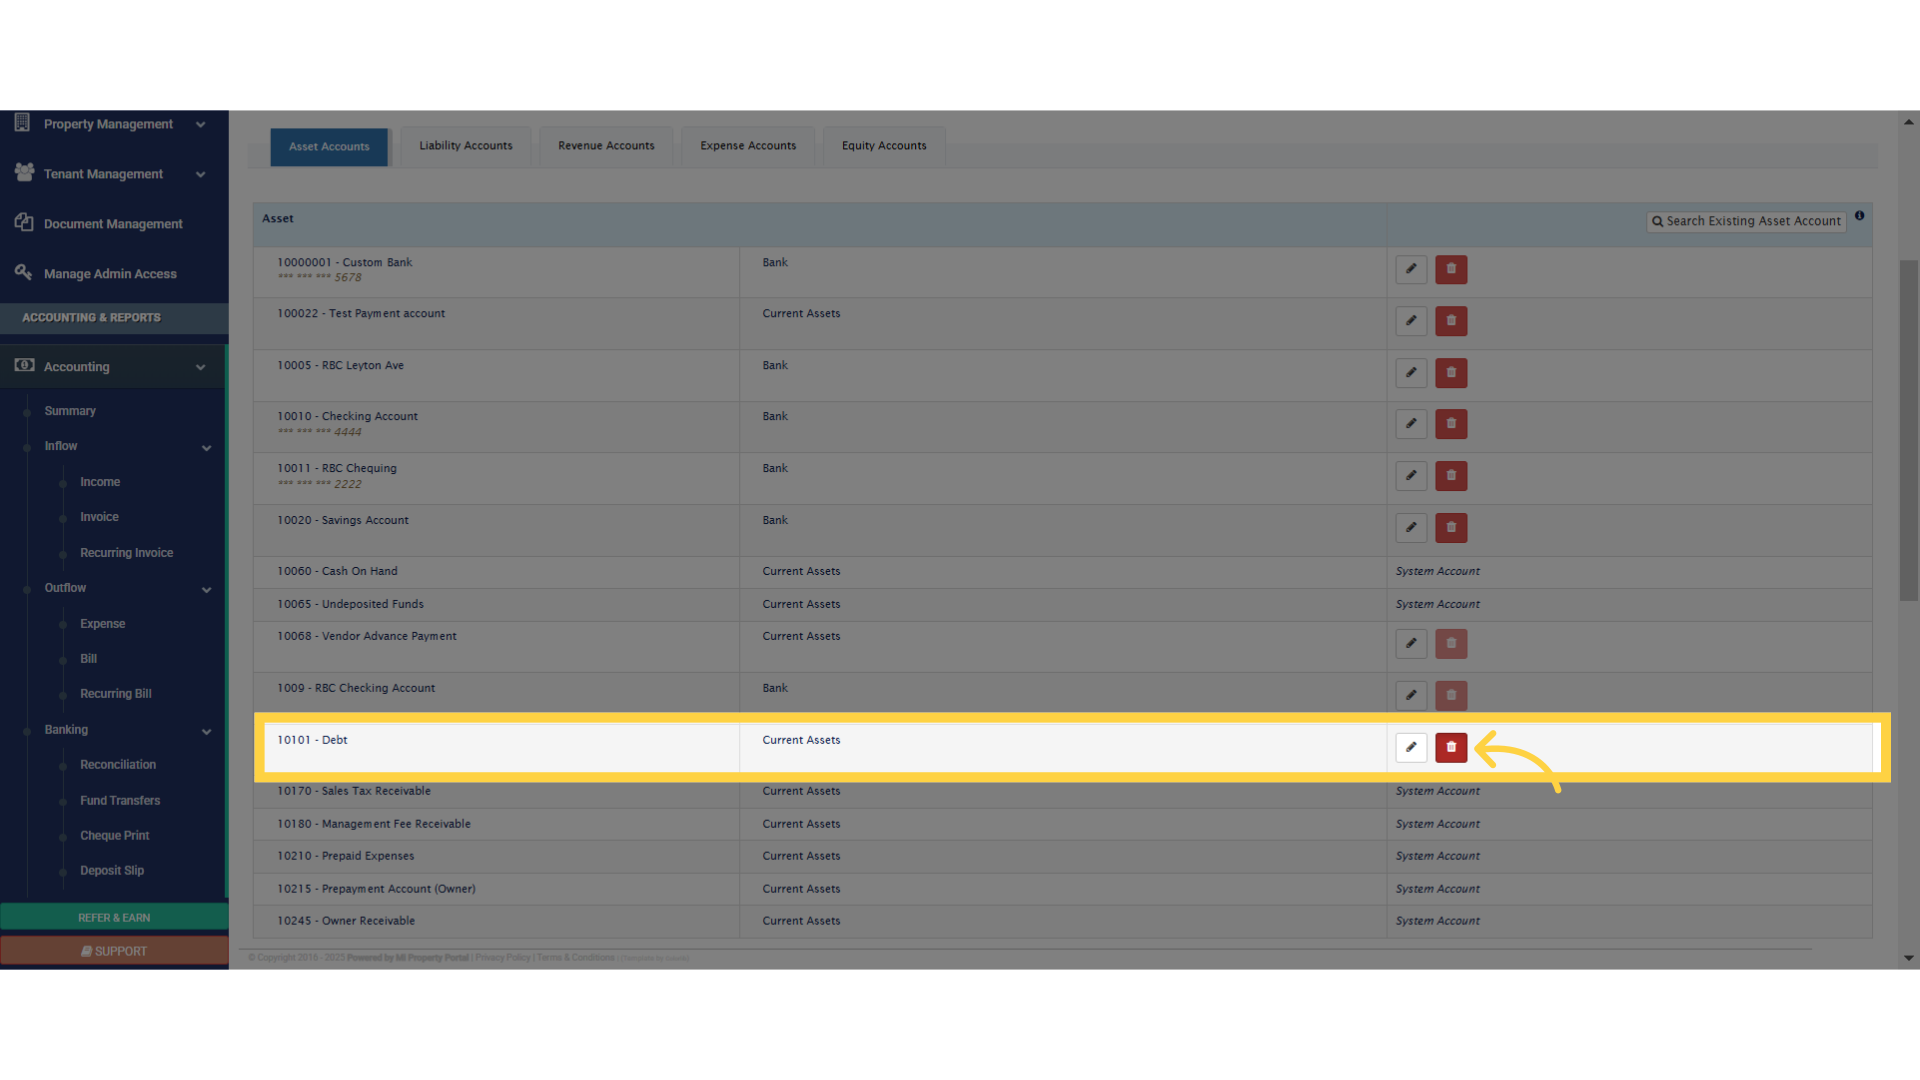Edit the 100022 Test Payment account

(1411, 321)
